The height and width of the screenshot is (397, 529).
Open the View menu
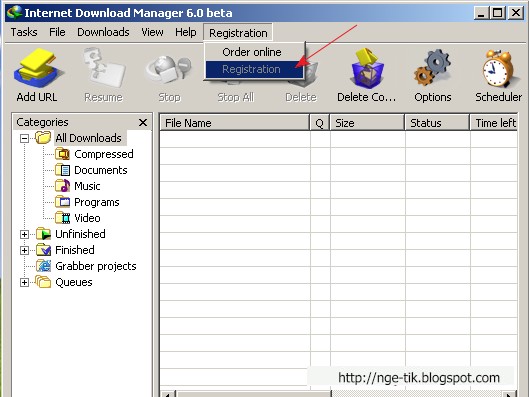[152, 32]
